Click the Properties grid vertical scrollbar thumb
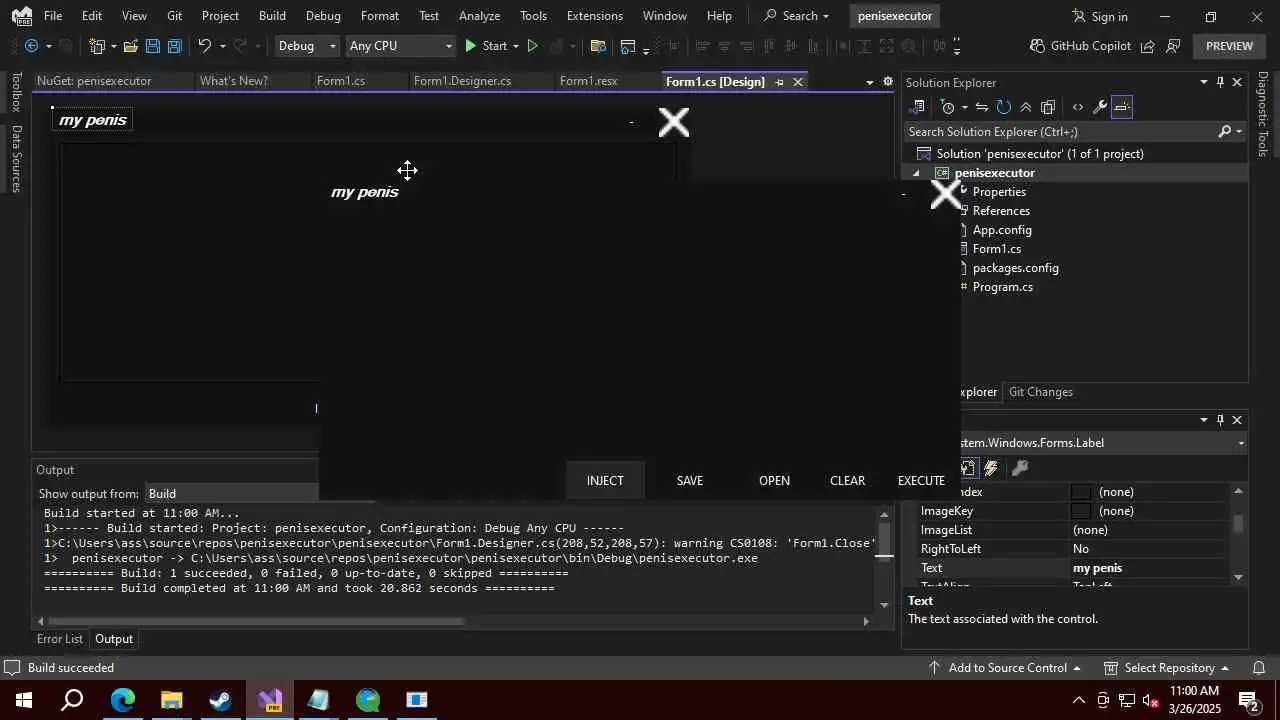Viewport: 1280px width, 720px height. pos(1238,523)
